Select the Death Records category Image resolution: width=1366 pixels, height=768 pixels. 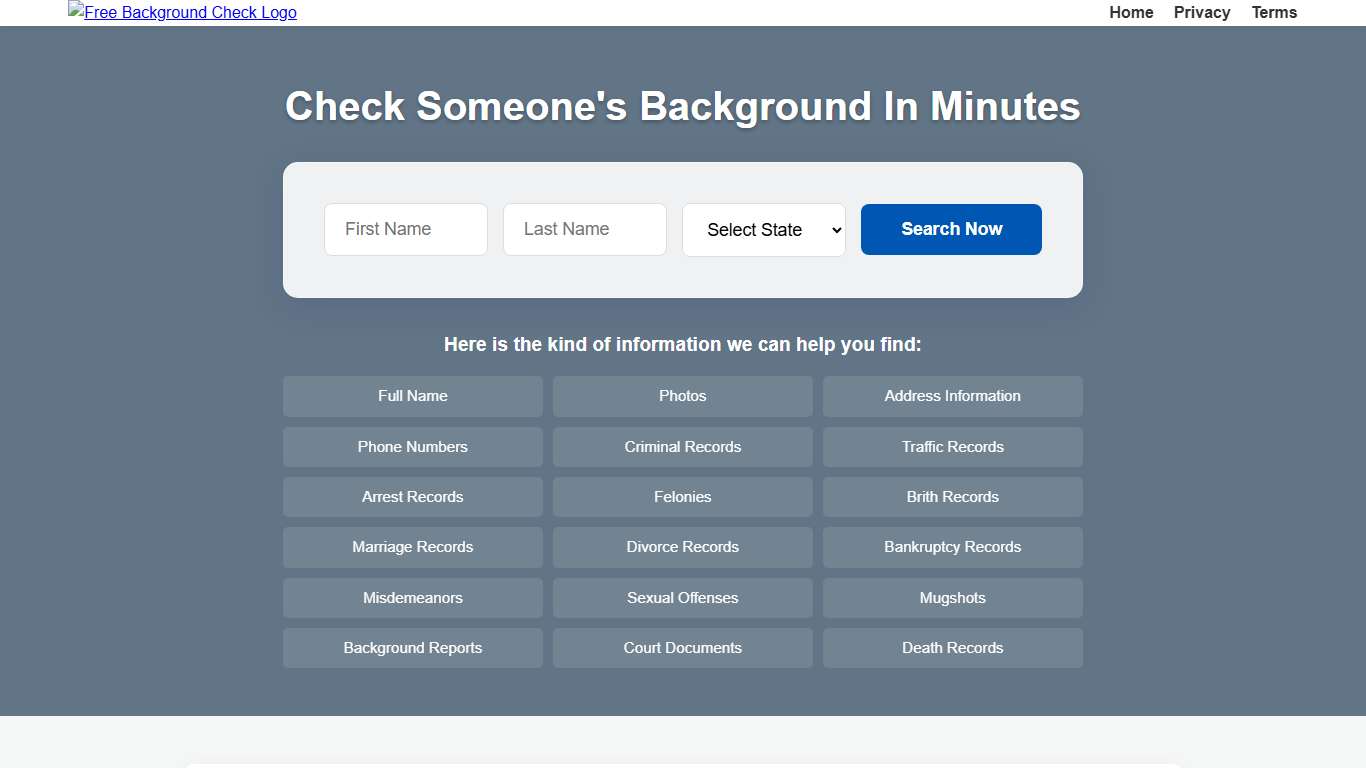point(952,648)
